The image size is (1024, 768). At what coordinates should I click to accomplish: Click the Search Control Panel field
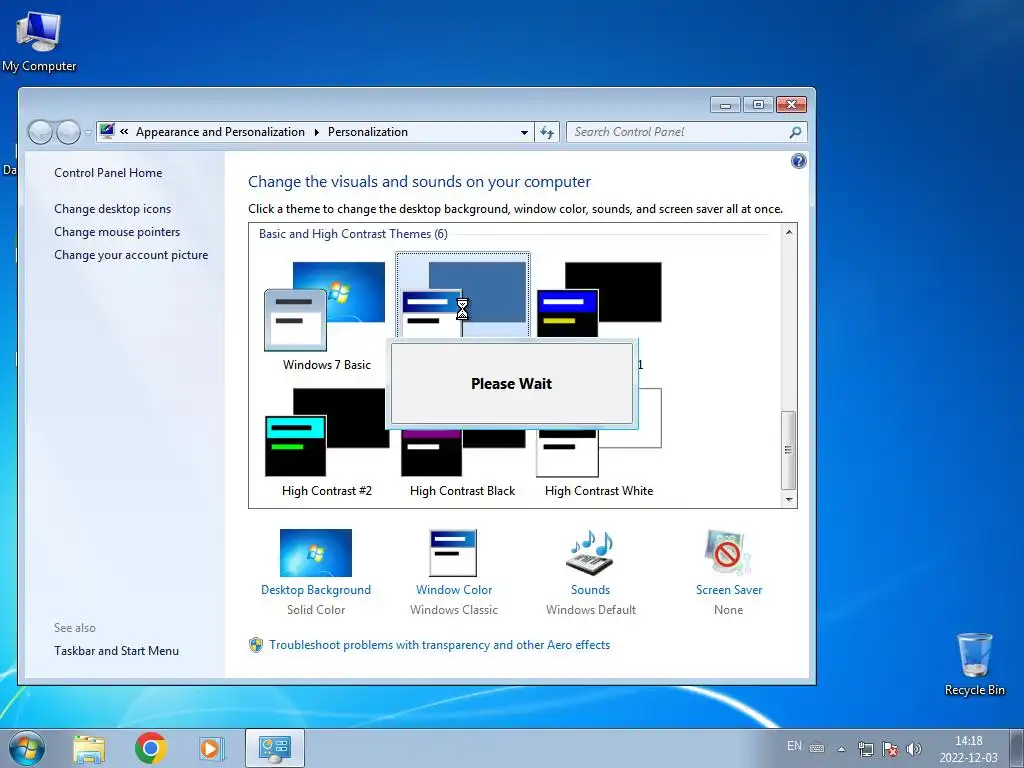(x=686, y=133)
